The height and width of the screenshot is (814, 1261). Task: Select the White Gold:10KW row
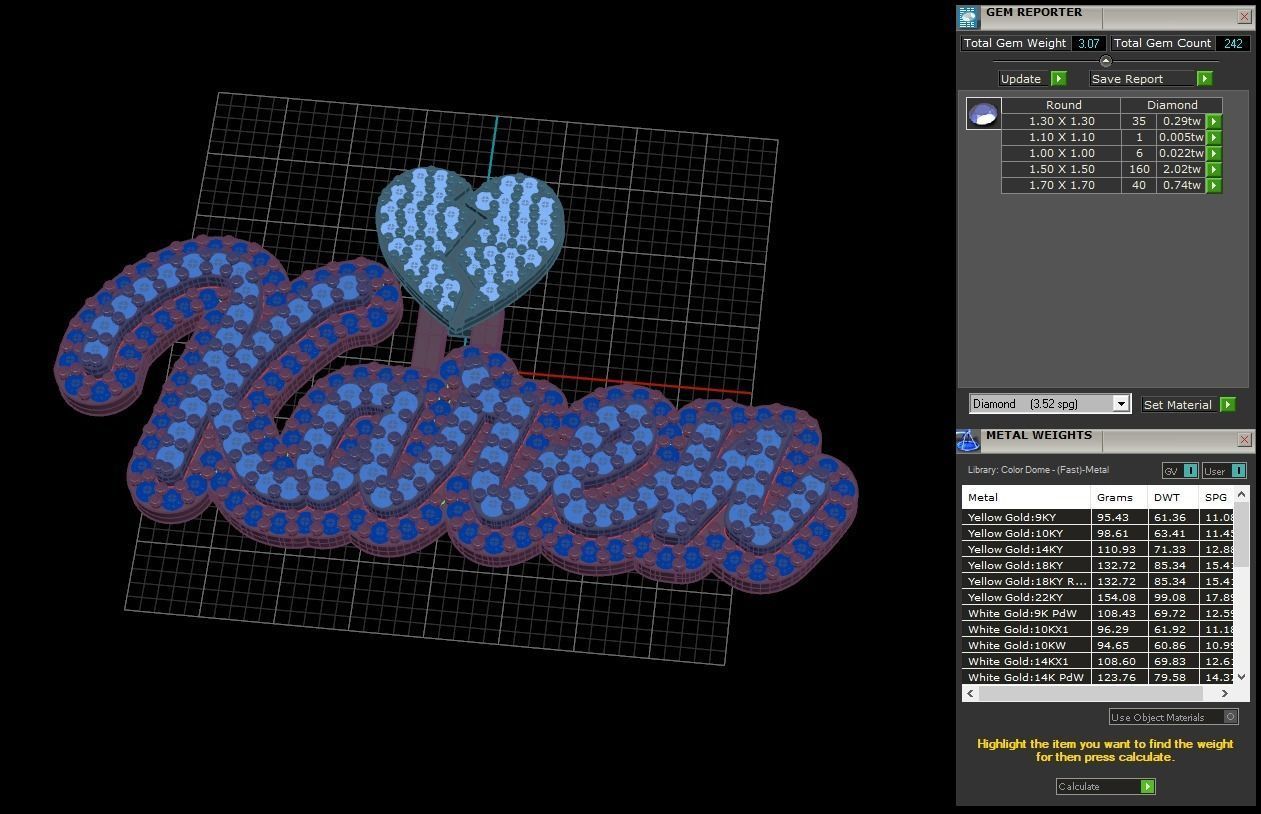click(x=1098, y=645)
